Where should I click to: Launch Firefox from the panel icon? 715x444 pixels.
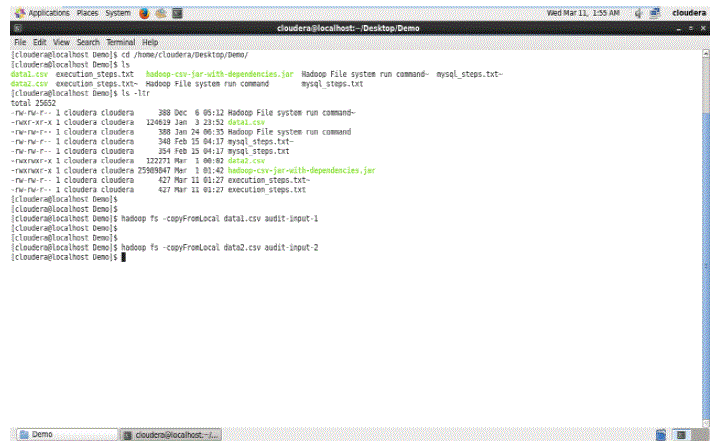[145, 12]
